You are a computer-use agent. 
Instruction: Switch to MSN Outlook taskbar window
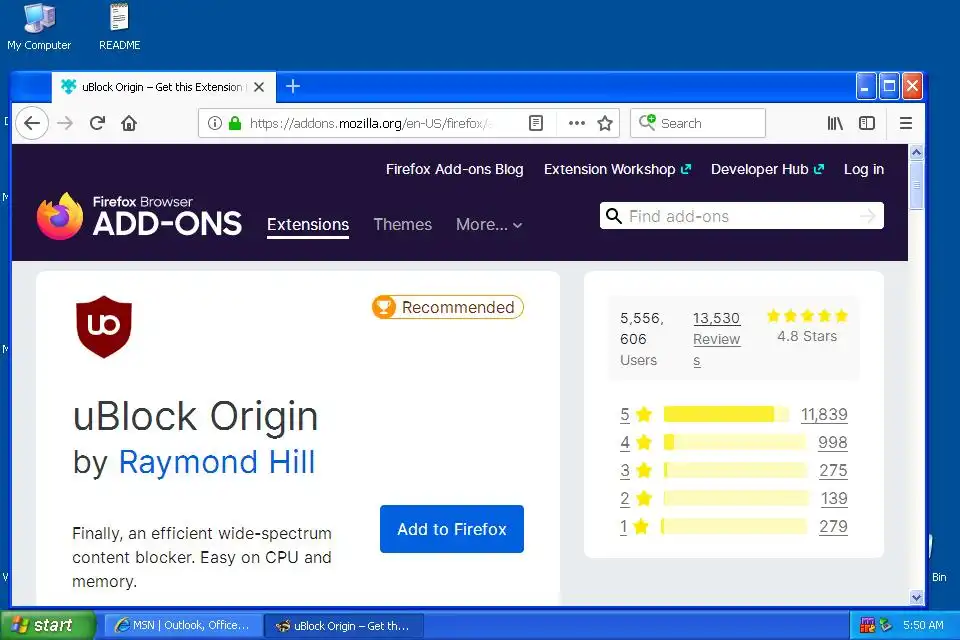(183, 625)
